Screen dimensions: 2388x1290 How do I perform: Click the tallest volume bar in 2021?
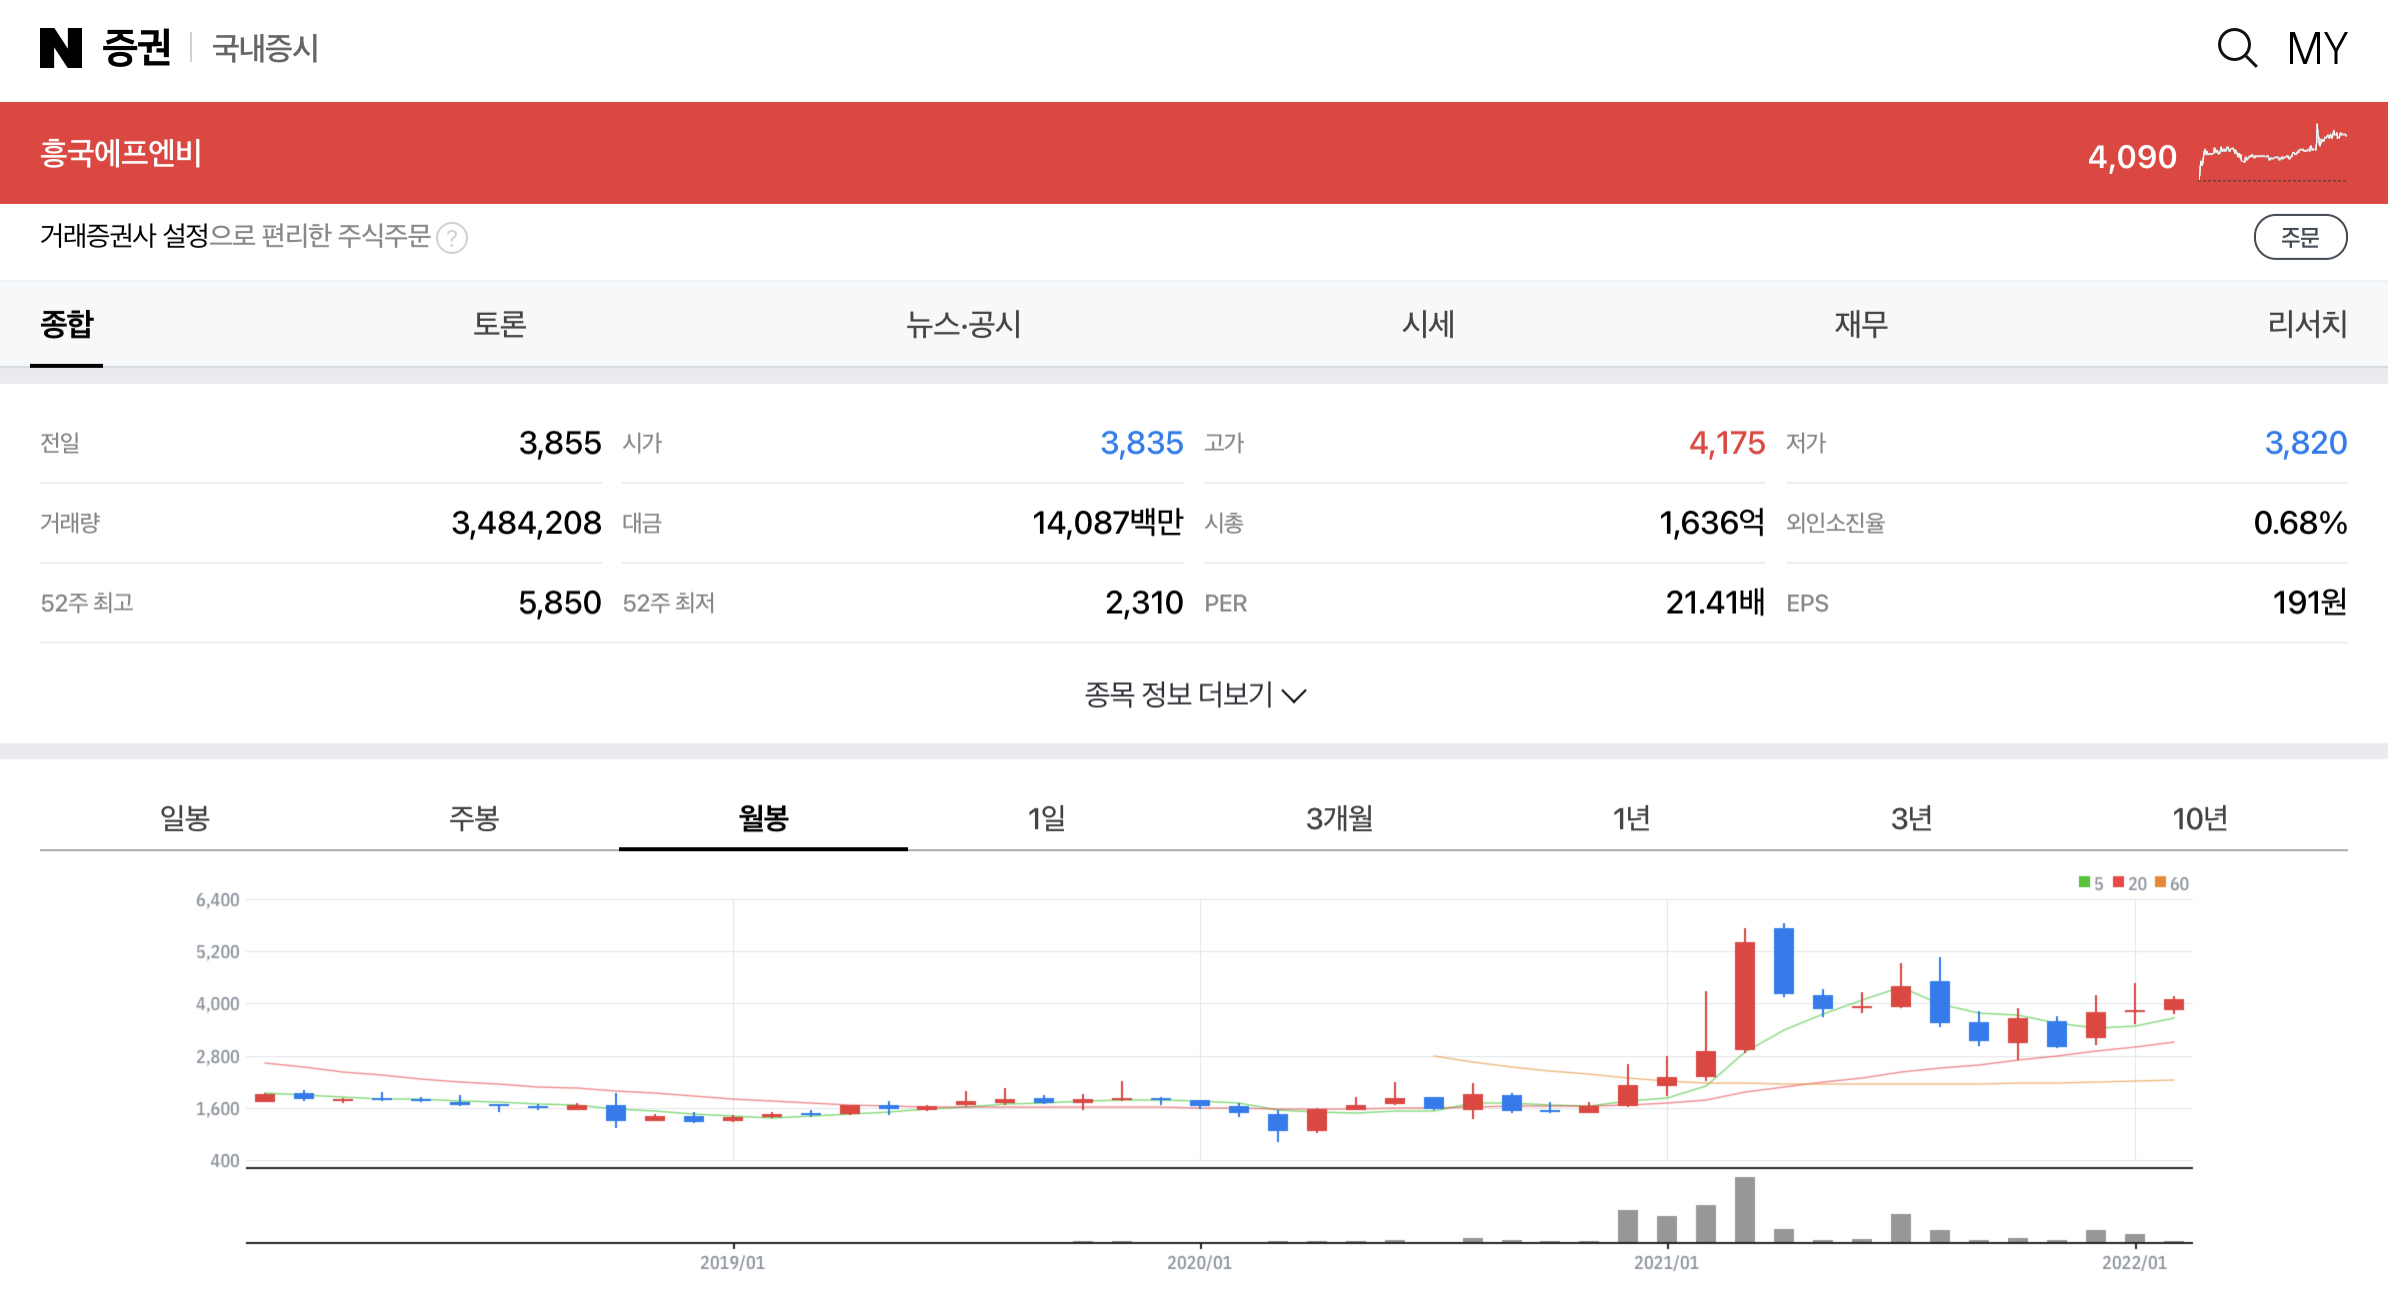[1745, 1210]
